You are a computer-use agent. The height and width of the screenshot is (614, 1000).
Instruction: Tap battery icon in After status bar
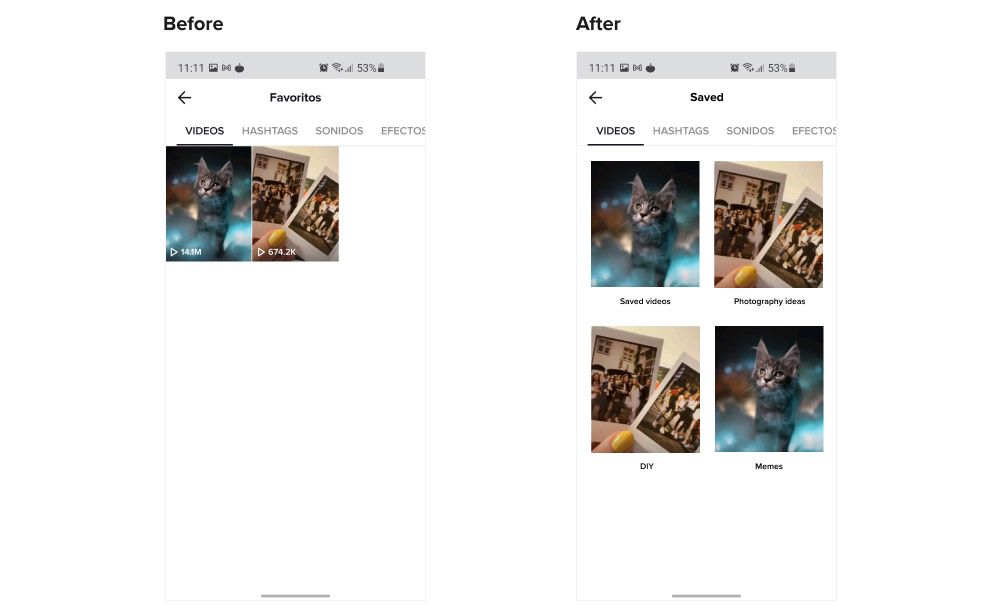(792, 68)
